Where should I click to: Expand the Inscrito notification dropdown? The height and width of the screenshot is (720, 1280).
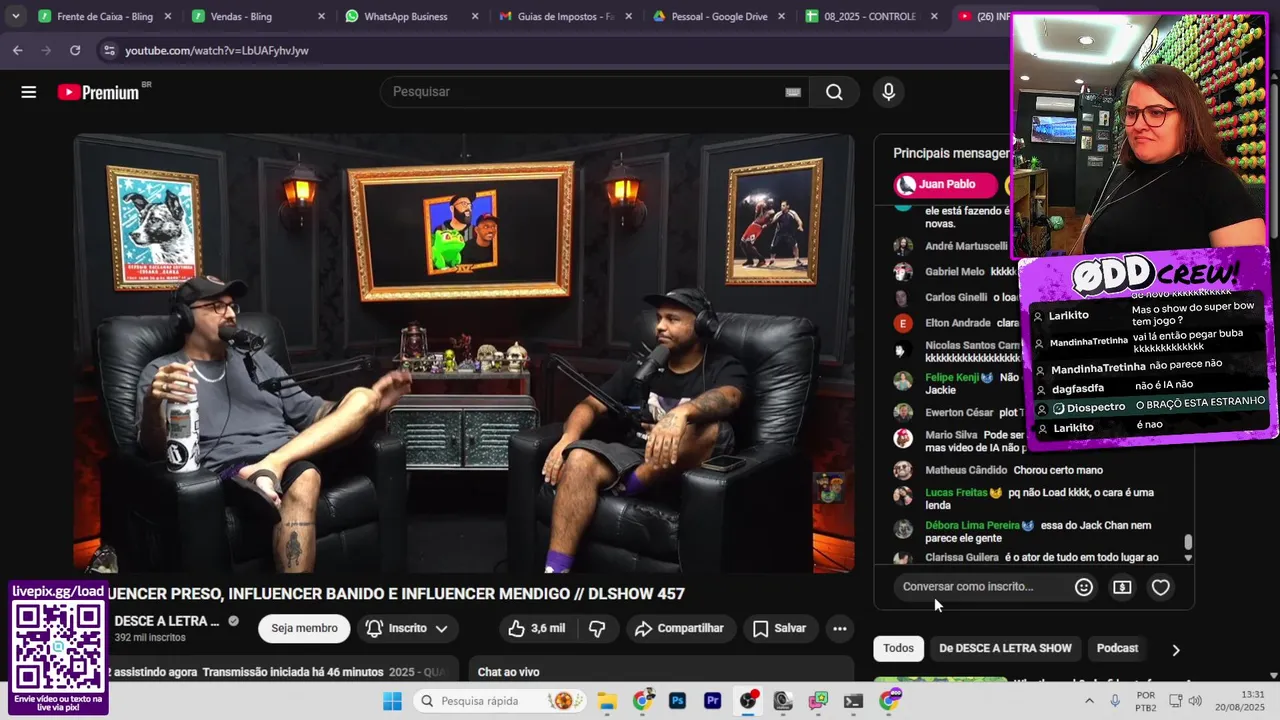[x=406, y=628]
